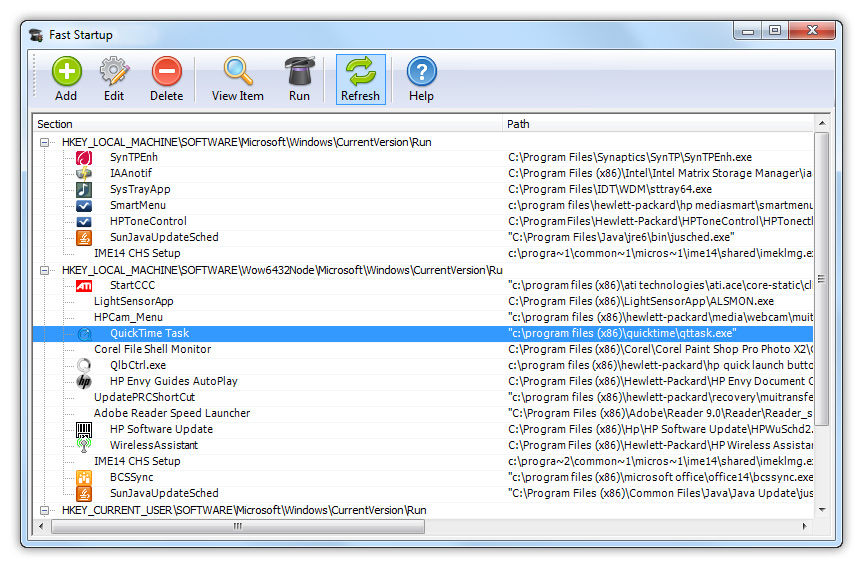Viewport: 863px width, 568px height.
Task: Select the SynTPEnh startup entry
Action: (x=133, y=157)
